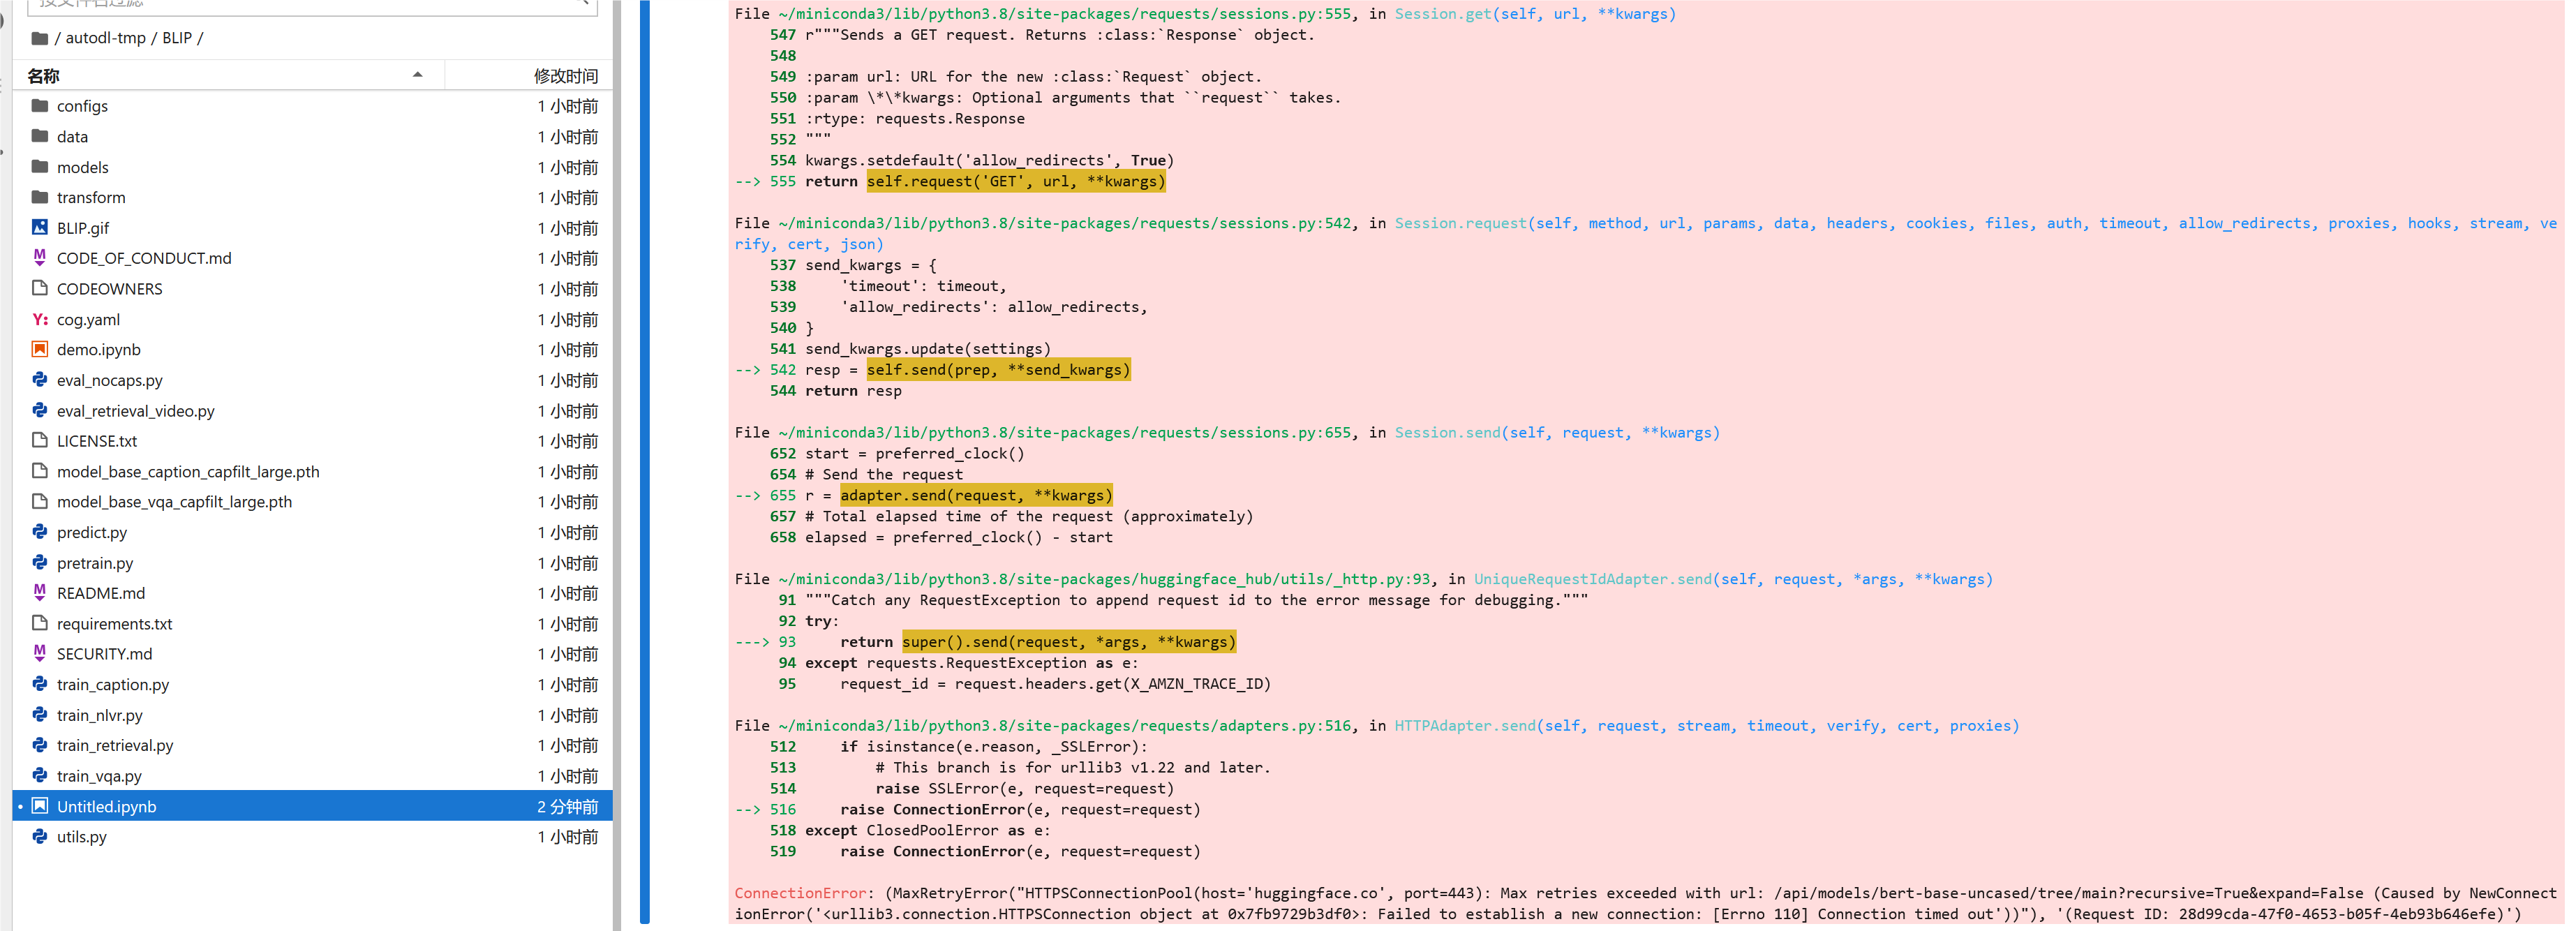Click the predict.py Python file icon
This screenshot has width=2576, height=931.
point(40,532)
